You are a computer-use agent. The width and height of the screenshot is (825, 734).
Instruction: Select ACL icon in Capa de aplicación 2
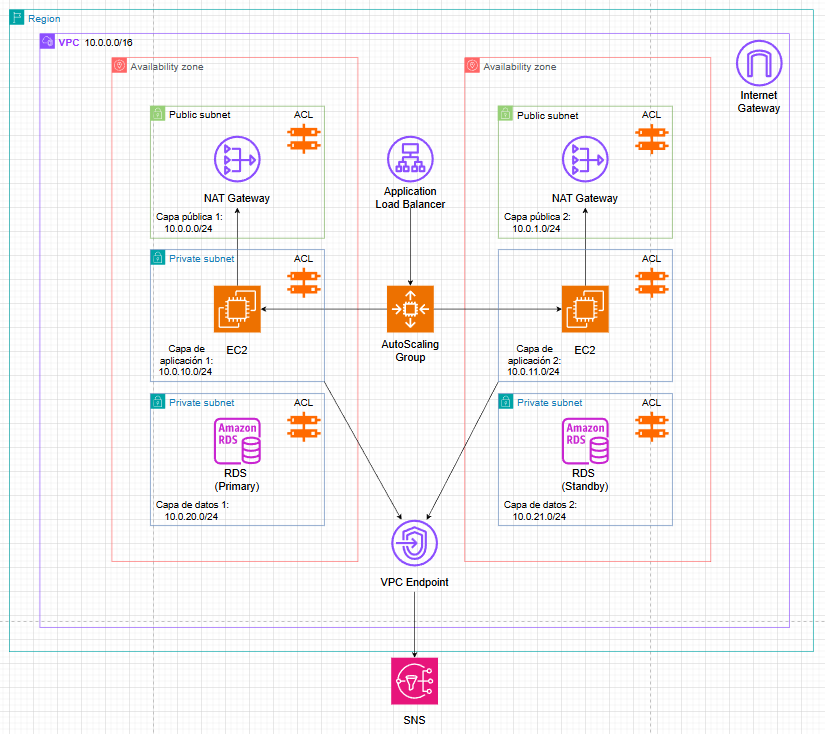pos(652,283)
